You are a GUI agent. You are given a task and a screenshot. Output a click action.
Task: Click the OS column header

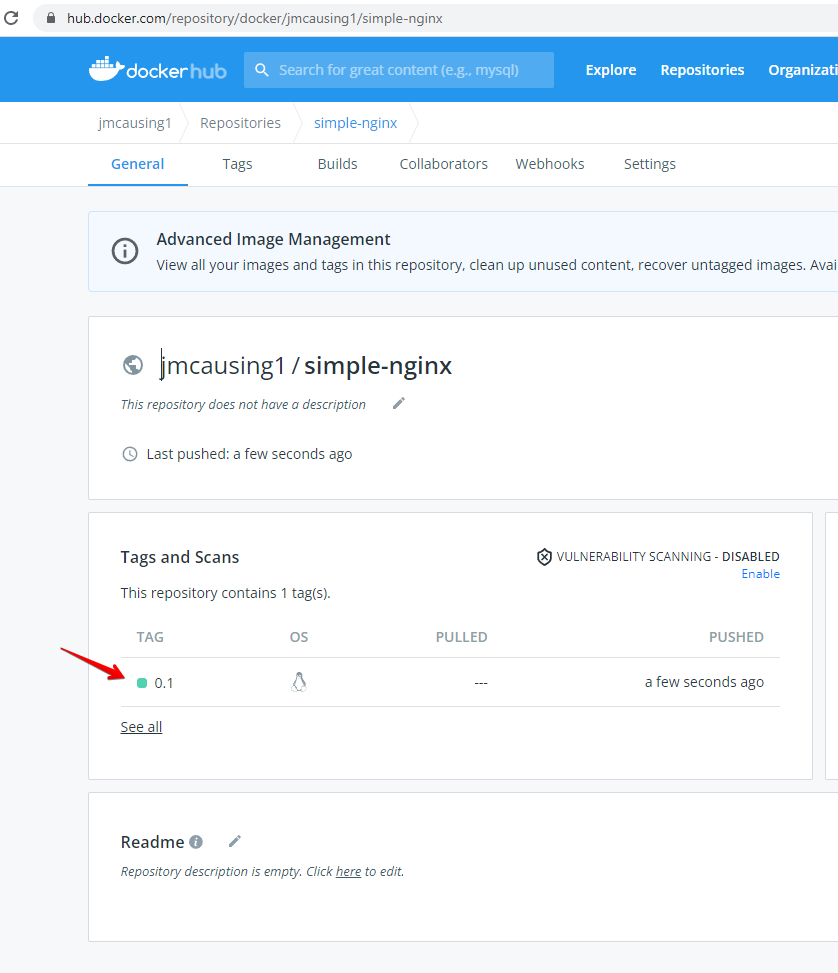(x=299, y=637)
